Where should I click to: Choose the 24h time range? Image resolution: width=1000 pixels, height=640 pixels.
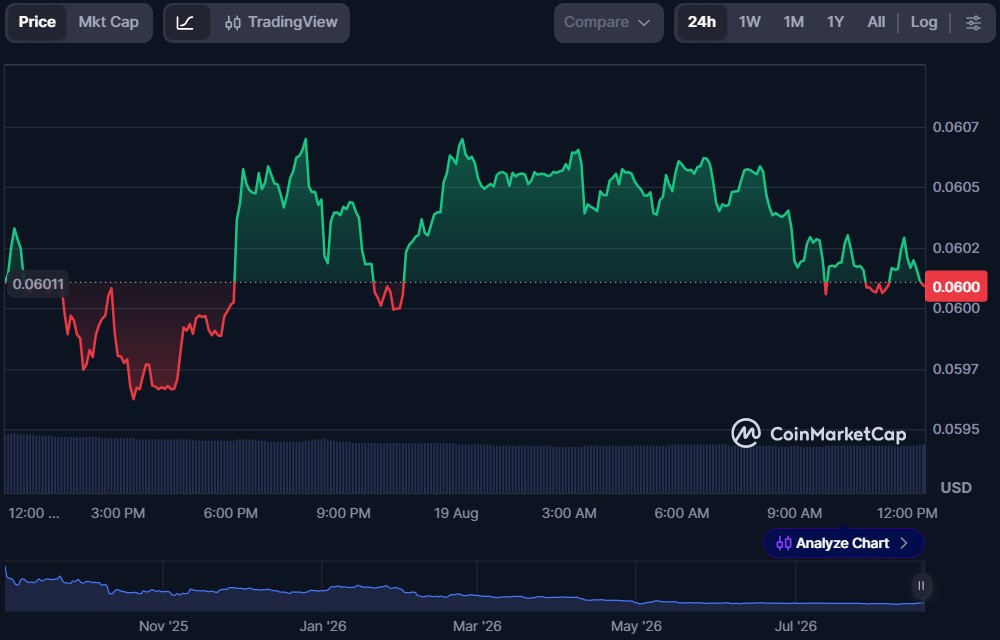coord(702,22)
